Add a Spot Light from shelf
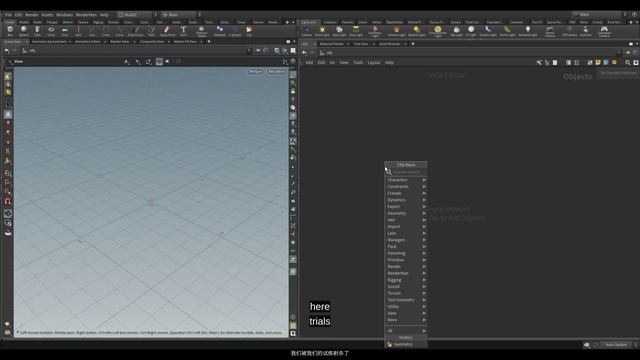Viewport: 640px width, 360px height. tap(339, 31)
